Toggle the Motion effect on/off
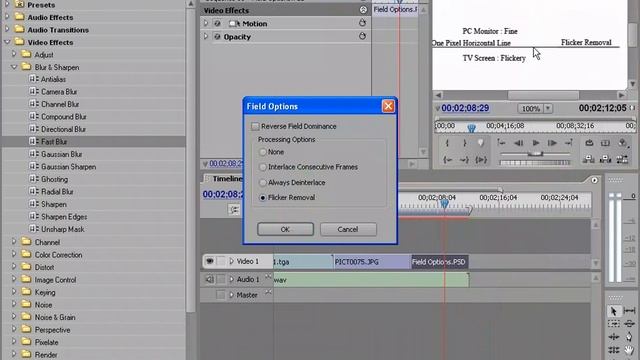 (218, 24)
